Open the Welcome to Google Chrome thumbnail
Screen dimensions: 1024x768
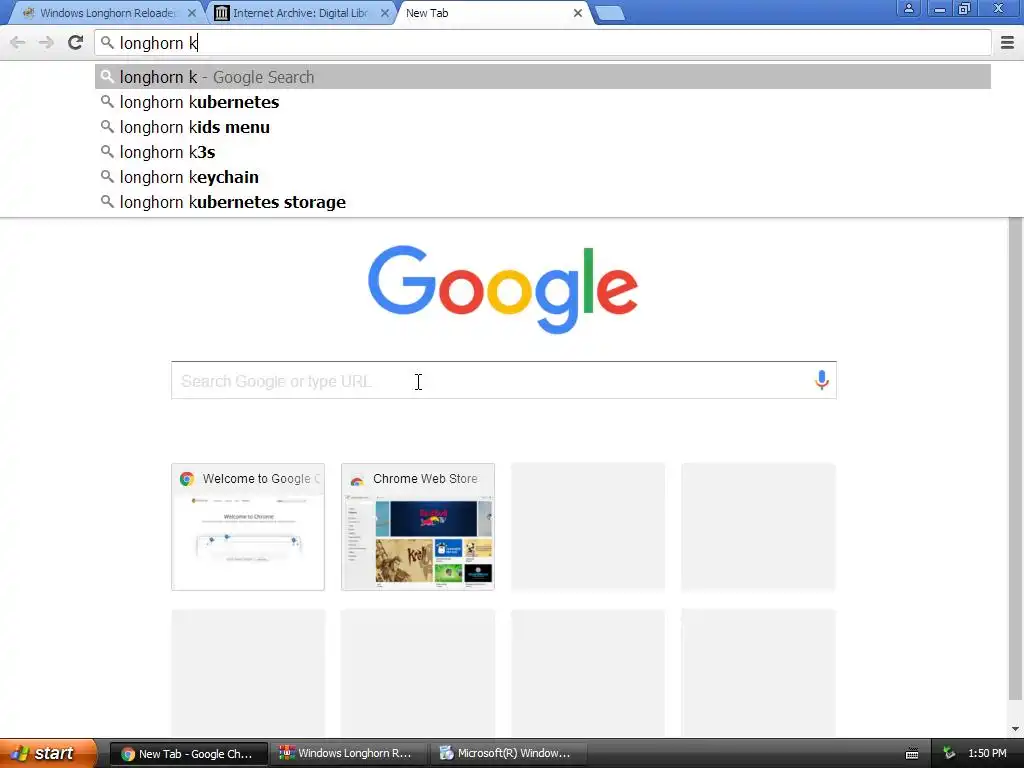tap(248, 527)
